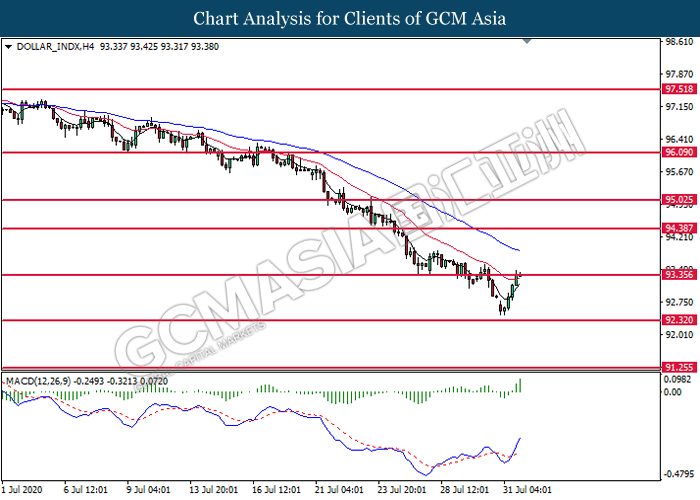Select the DOLLAR_INDX,H4 chart title text
Viewport: 700px width, 500px height.
coord(55,47)
